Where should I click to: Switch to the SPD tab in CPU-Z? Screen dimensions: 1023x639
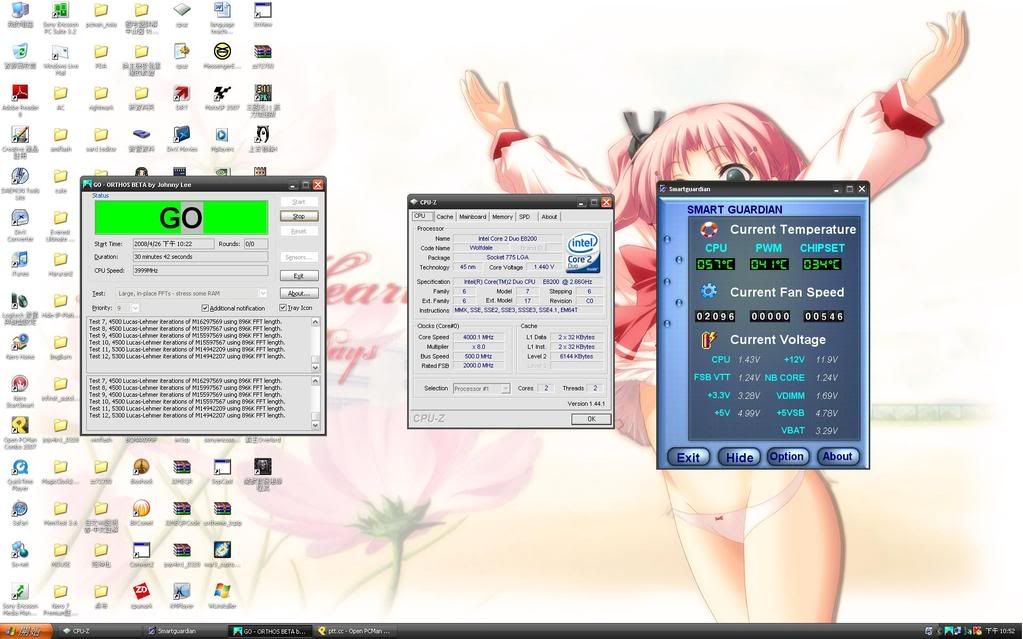(525, 217)
